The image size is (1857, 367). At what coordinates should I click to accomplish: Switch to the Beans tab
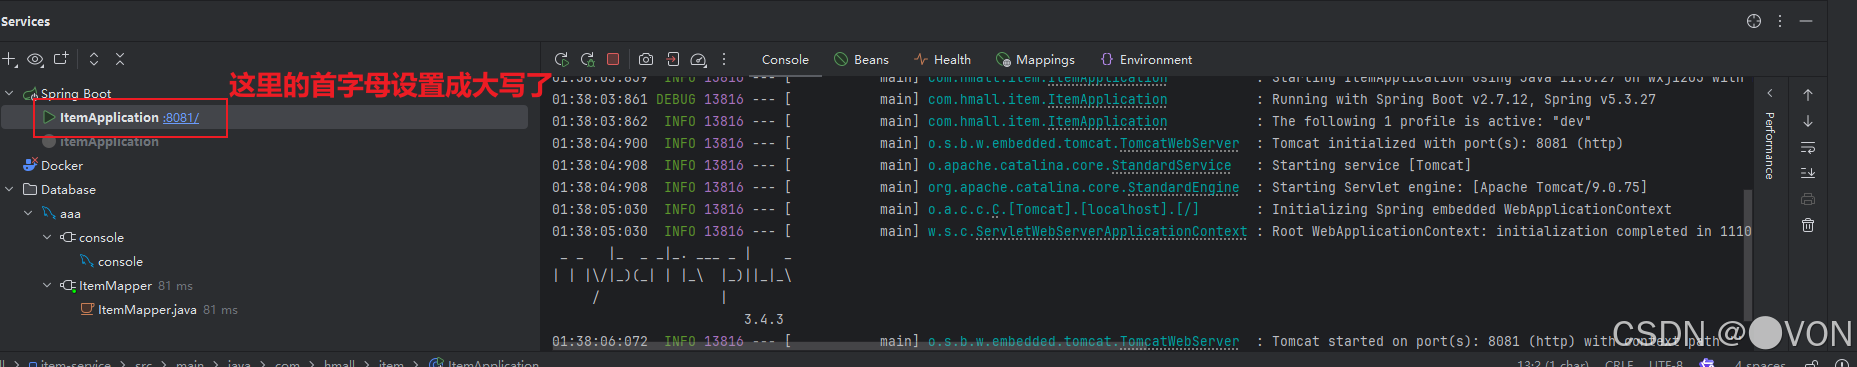(861, 60)
